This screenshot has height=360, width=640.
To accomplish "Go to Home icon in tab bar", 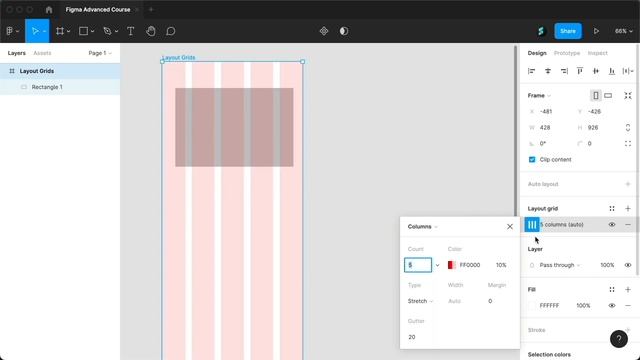I will pyautogui.click(x=49, y=9).
